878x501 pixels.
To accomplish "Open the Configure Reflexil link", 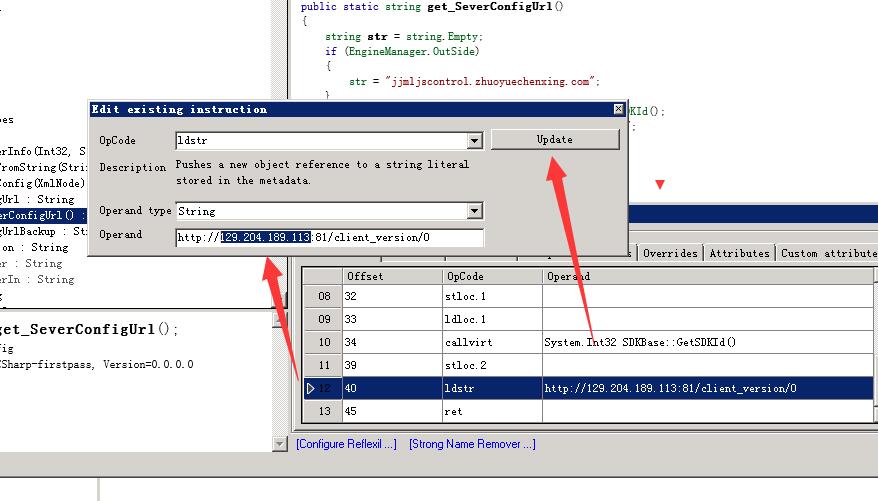I will 346,443.
